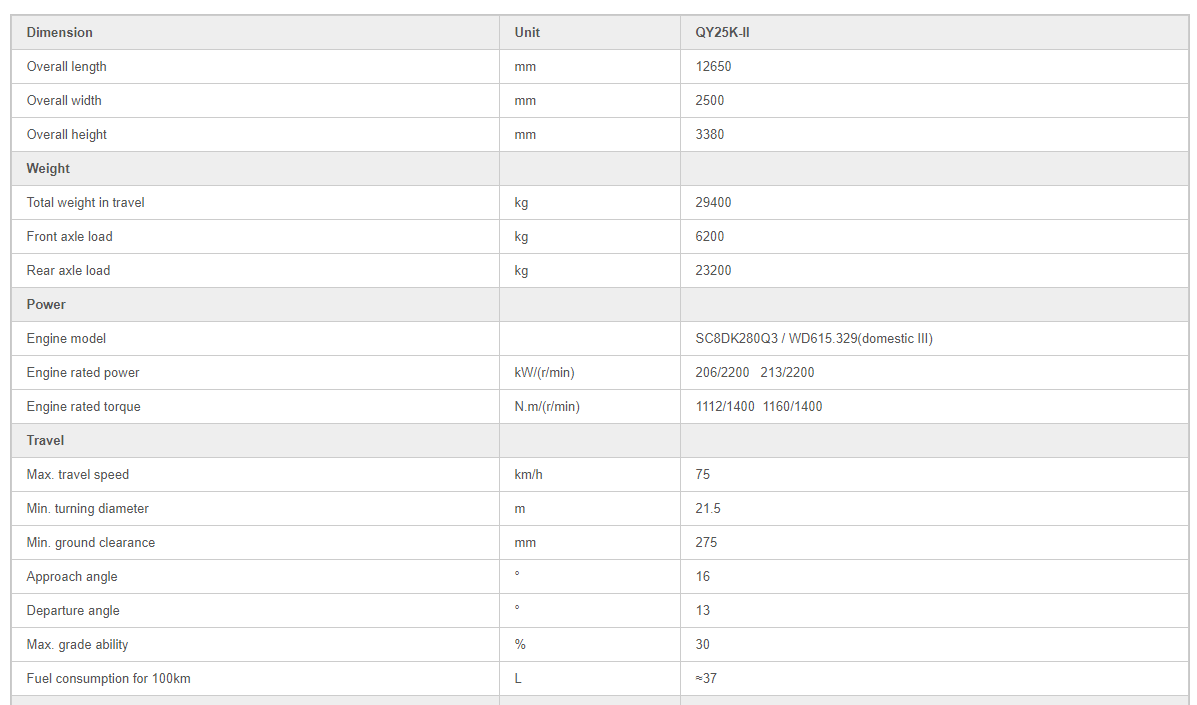This screenshot has width=1197, height=705.
Task: Click the Max. travel speed value 75
Action: pyautogui.click(x=702, y=475)
